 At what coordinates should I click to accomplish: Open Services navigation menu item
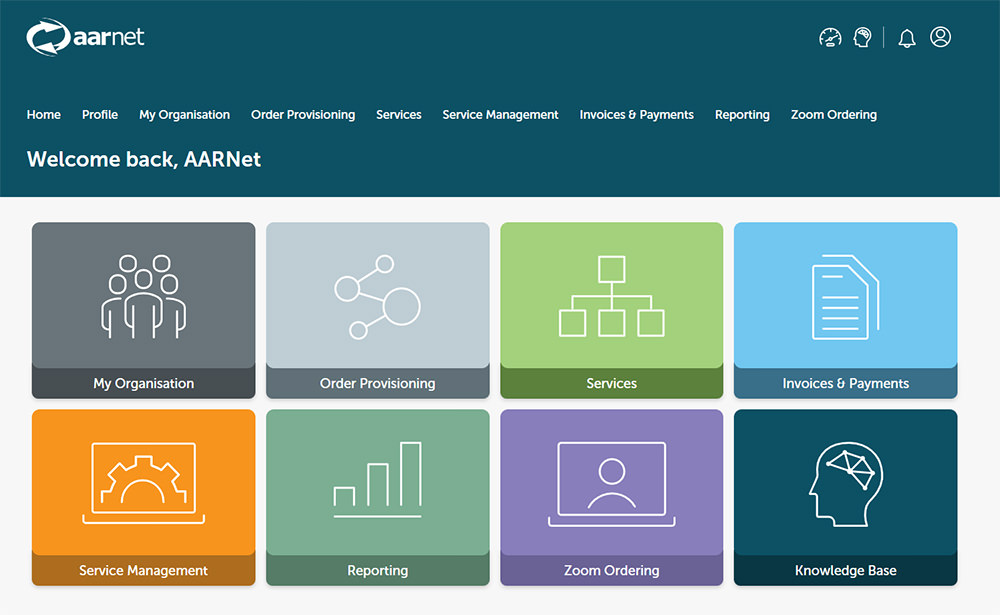click(399, 115)
